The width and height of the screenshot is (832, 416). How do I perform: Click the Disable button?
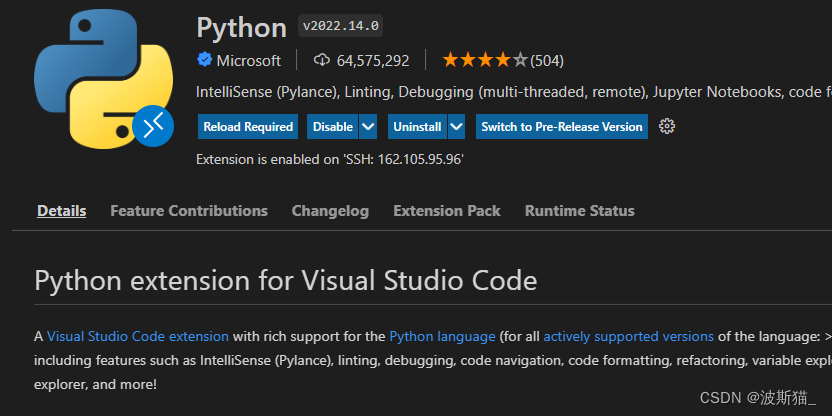point(332,127)
